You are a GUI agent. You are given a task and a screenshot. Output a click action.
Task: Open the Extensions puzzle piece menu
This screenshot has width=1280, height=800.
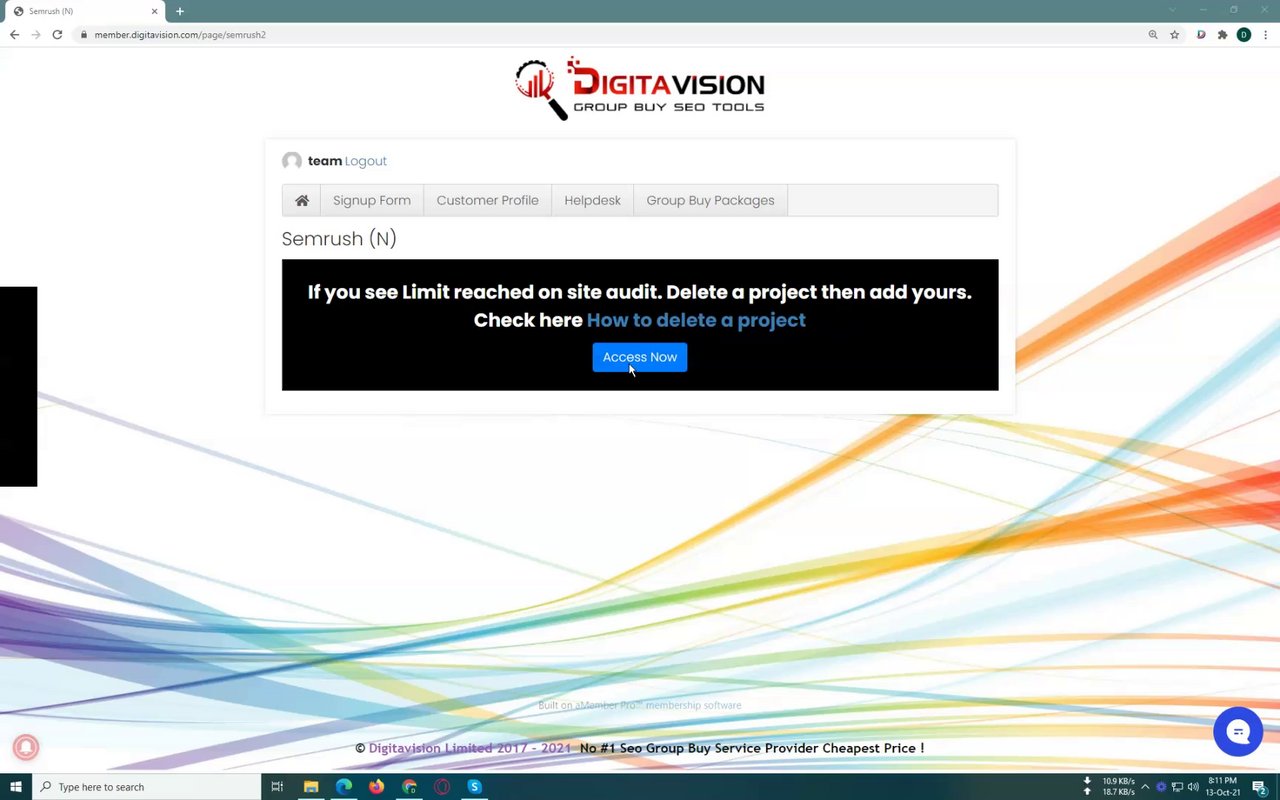pos(1222,34)
